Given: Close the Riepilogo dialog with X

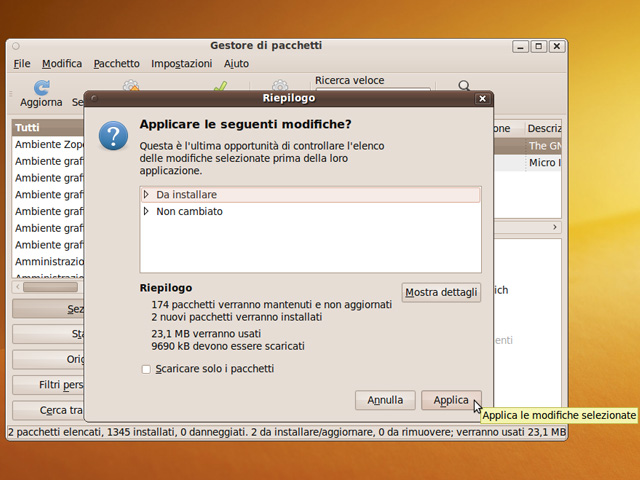Looking at the screenshot, I should 483,99.
